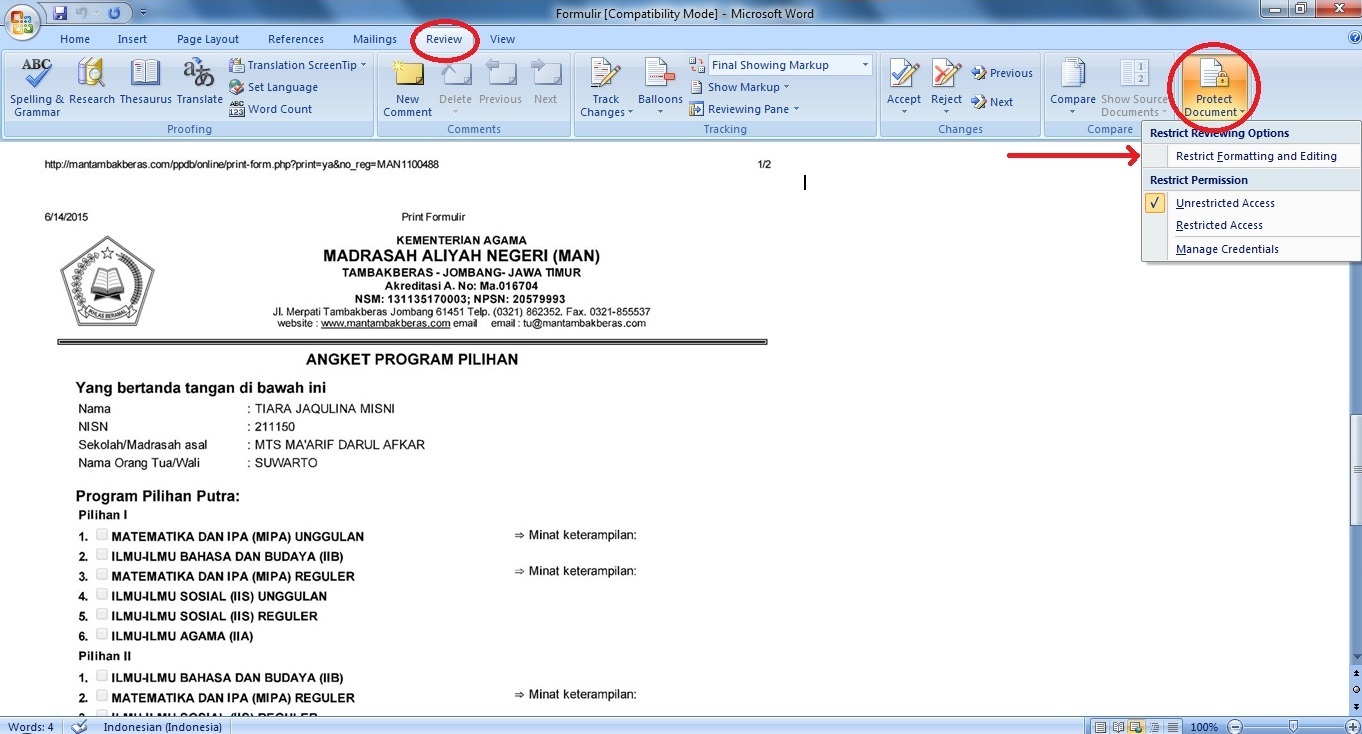Viewport: 1362px width, 734px height.
Task: Switch to the View tab
Action: [x=503, y=39]
